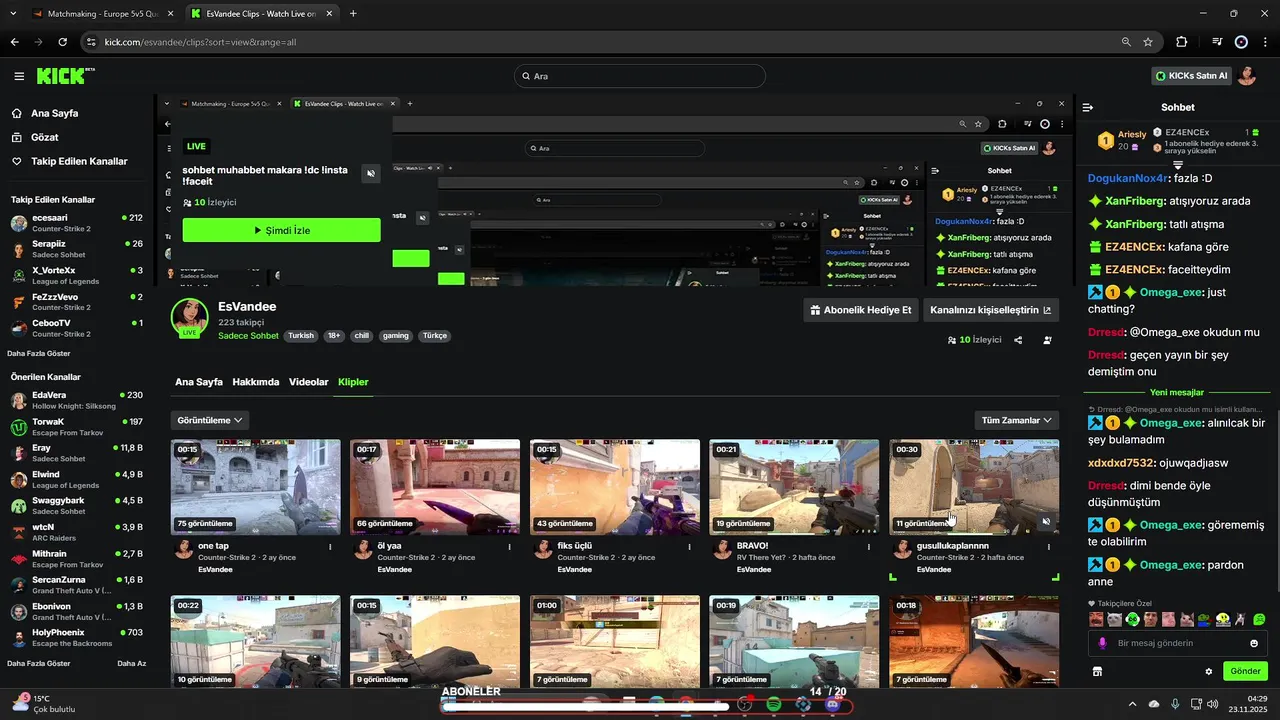1280x720 pixels.
Task: Open the Sadece Sohbet category link under EsVandee
Action: [x=248, y=336]
